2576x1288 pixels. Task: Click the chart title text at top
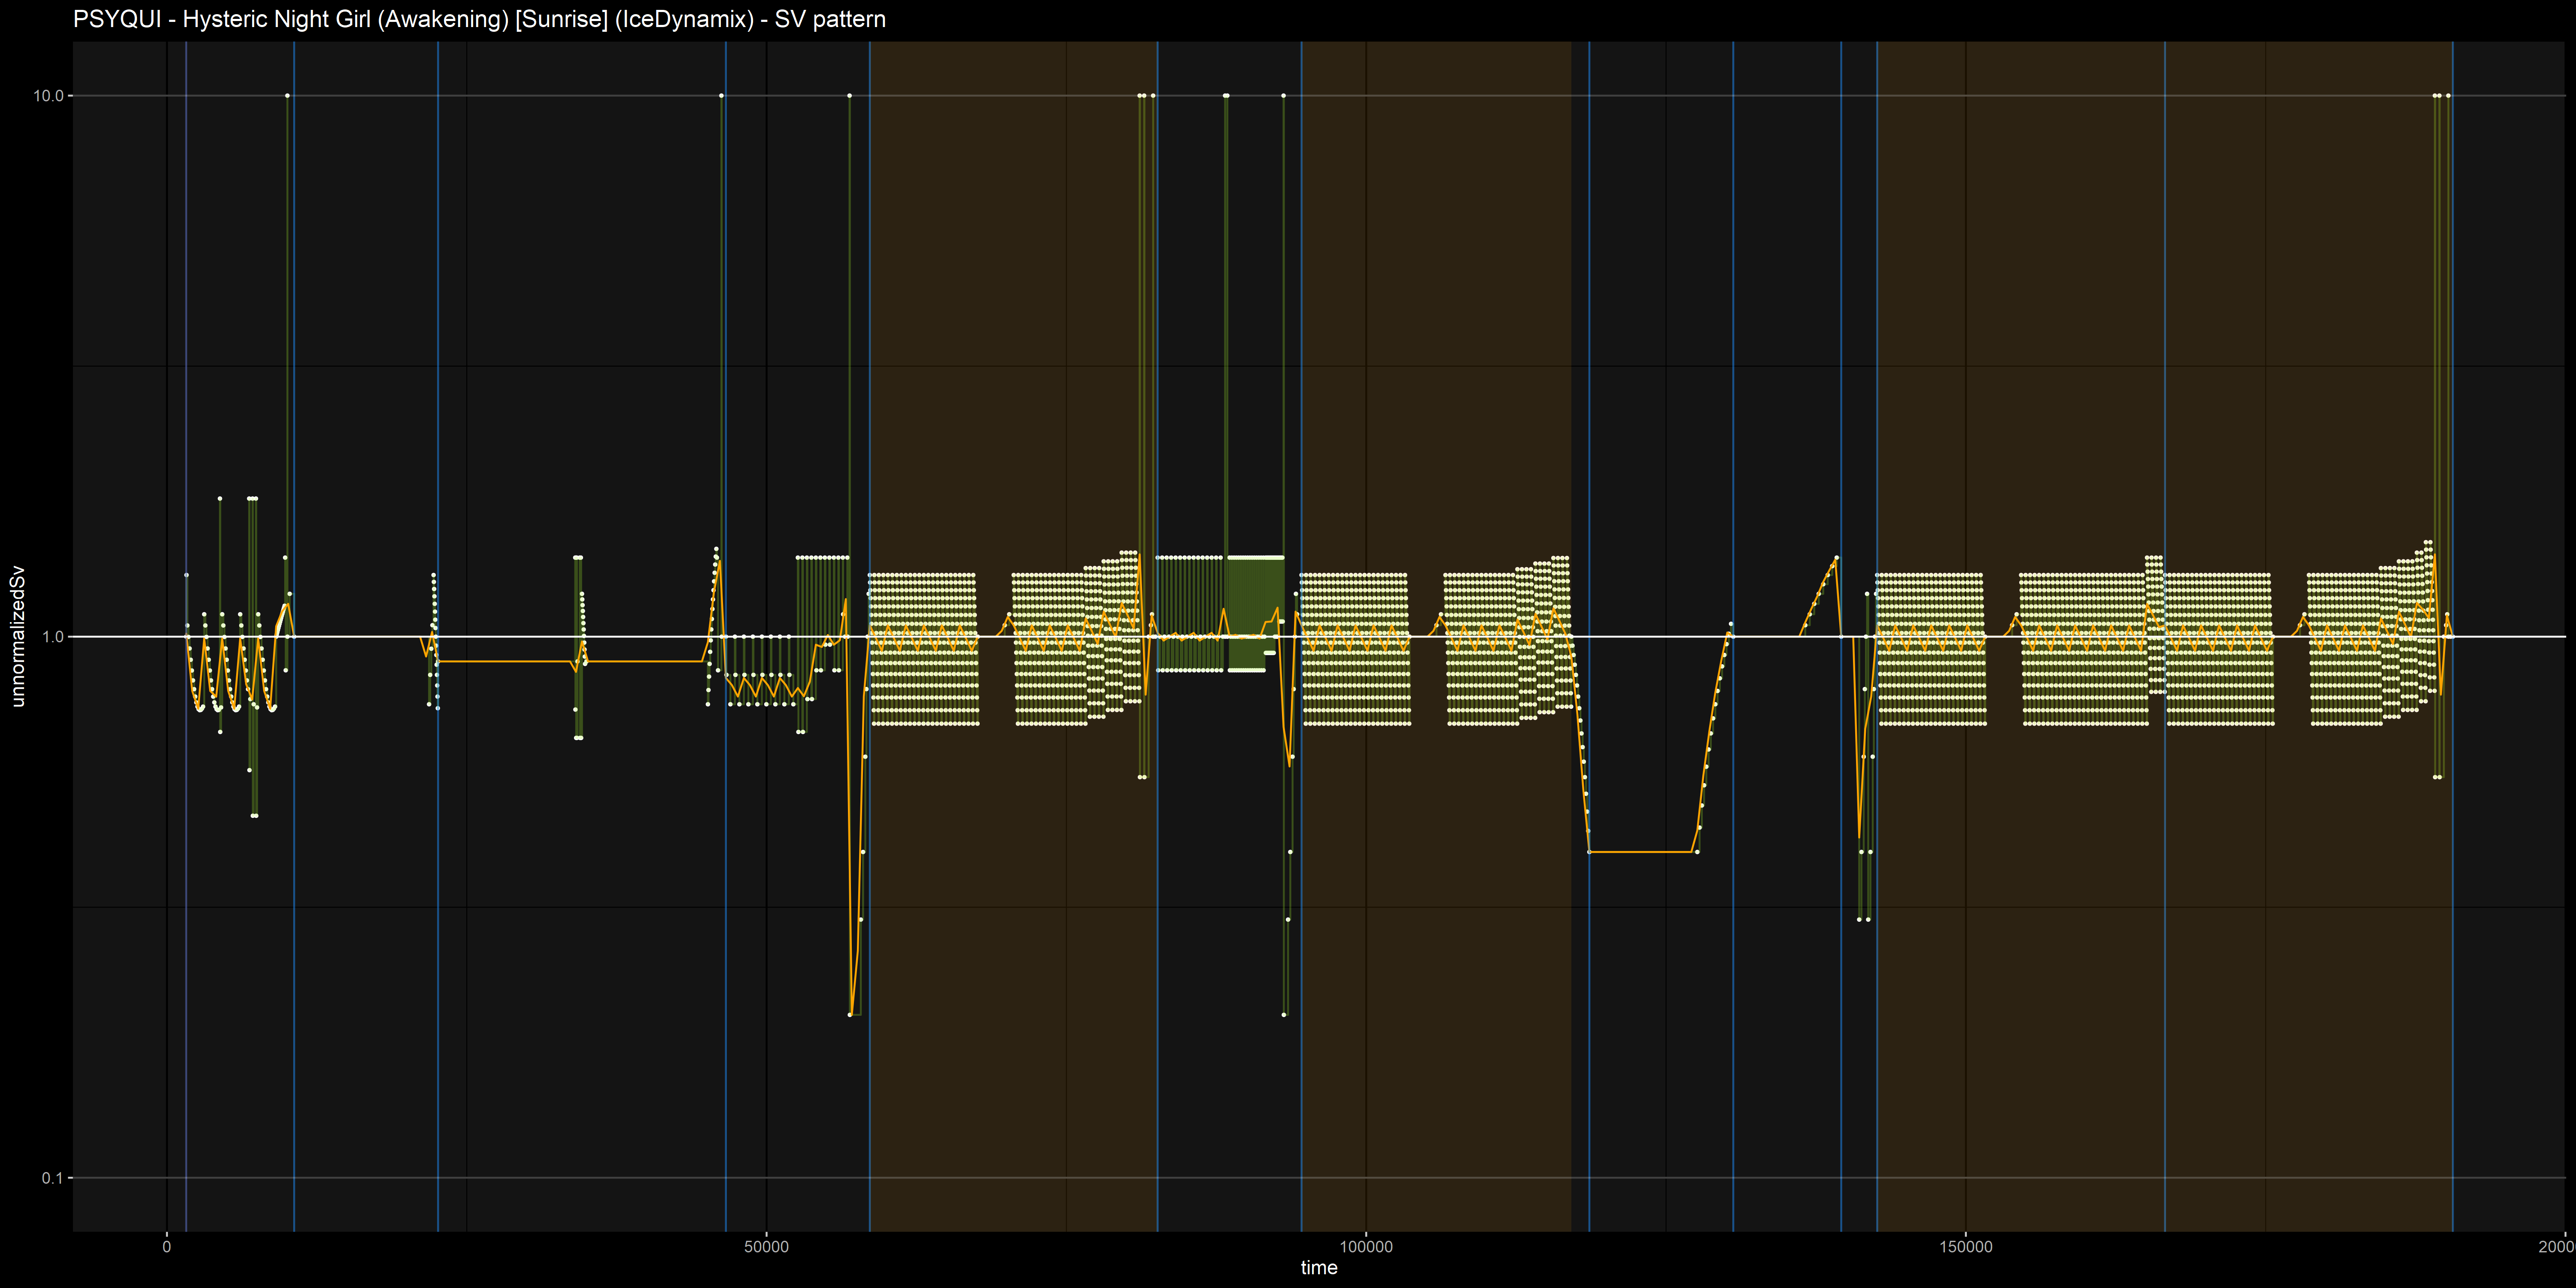point(479,19)
